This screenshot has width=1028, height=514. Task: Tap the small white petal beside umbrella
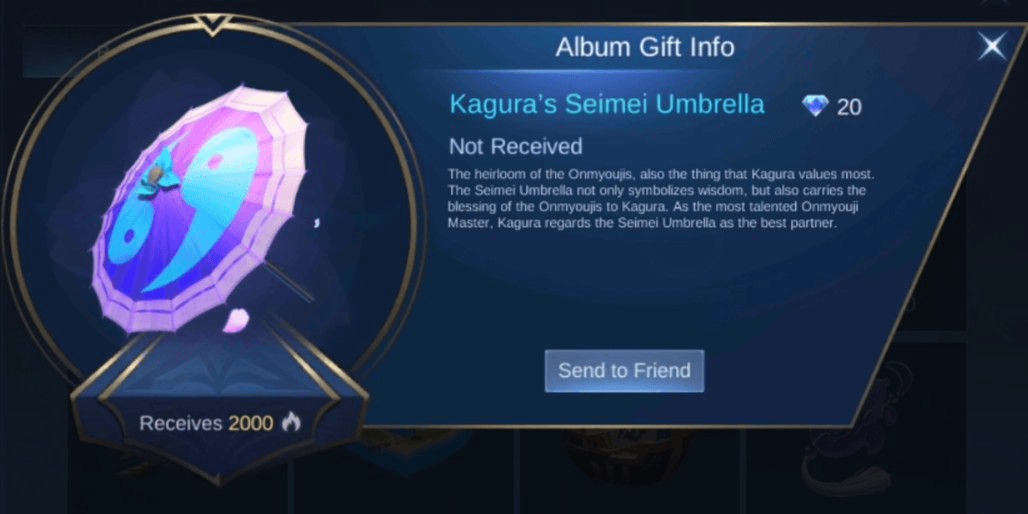(x=317, y=223)
